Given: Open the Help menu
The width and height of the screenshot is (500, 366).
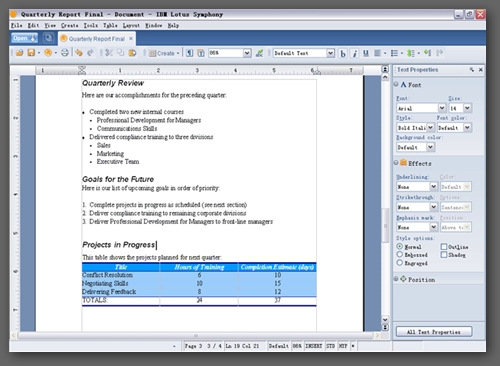Looking at the screenshot, I should (173, 25).
